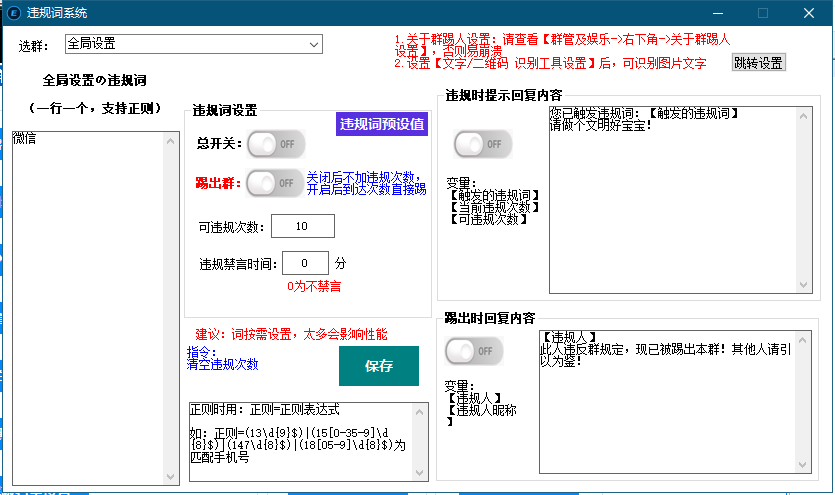Click the 可违规次数 input field
This screenshot has height=495, width=835.
[x=302, y=226]
